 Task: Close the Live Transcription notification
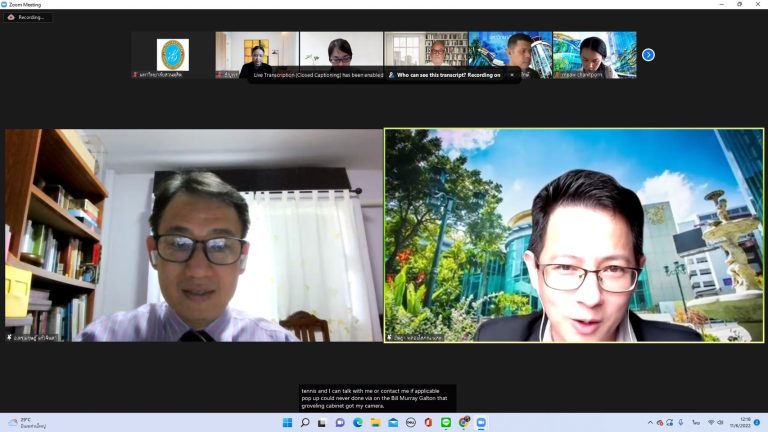512,74
